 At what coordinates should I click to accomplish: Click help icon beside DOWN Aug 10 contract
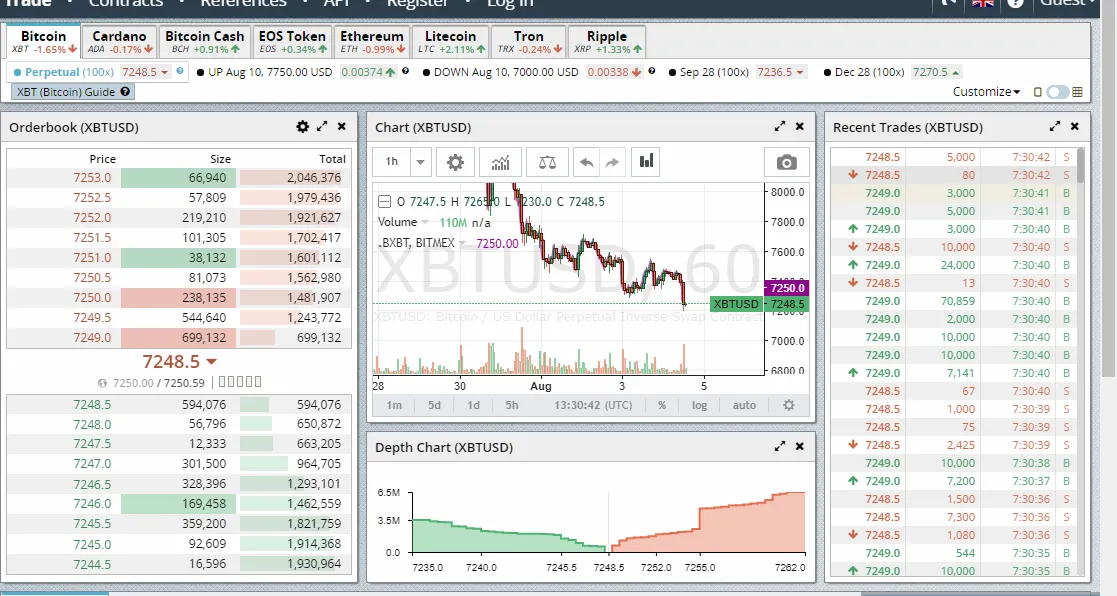point(651,70)
